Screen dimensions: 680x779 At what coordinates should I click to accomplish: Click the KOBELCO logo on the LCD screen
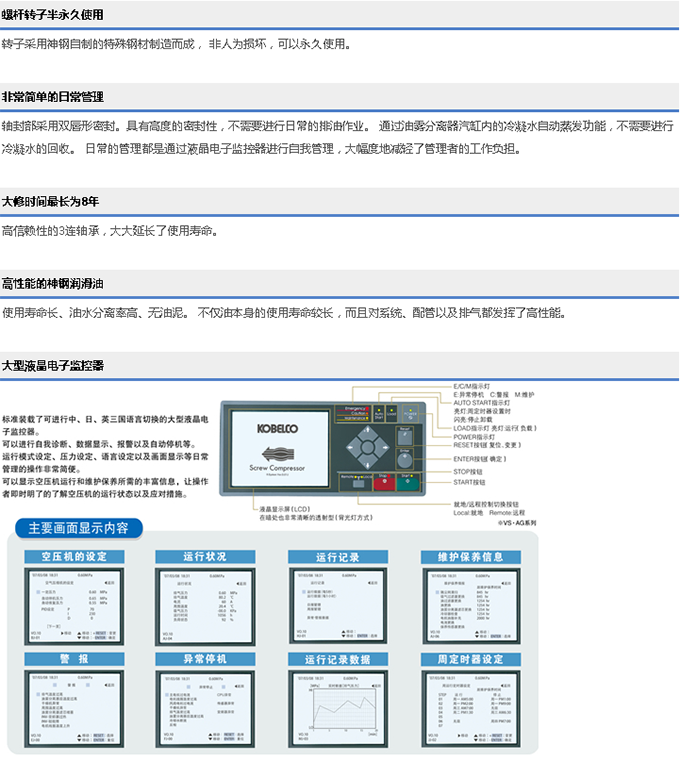(x=278, y=429)
